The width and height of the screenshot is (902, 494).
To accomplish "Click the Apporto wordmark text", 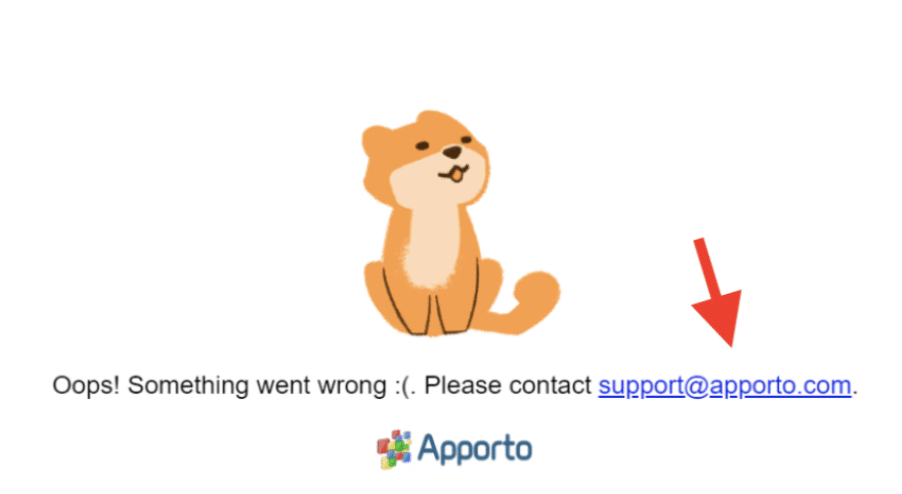I will (475, 449).
